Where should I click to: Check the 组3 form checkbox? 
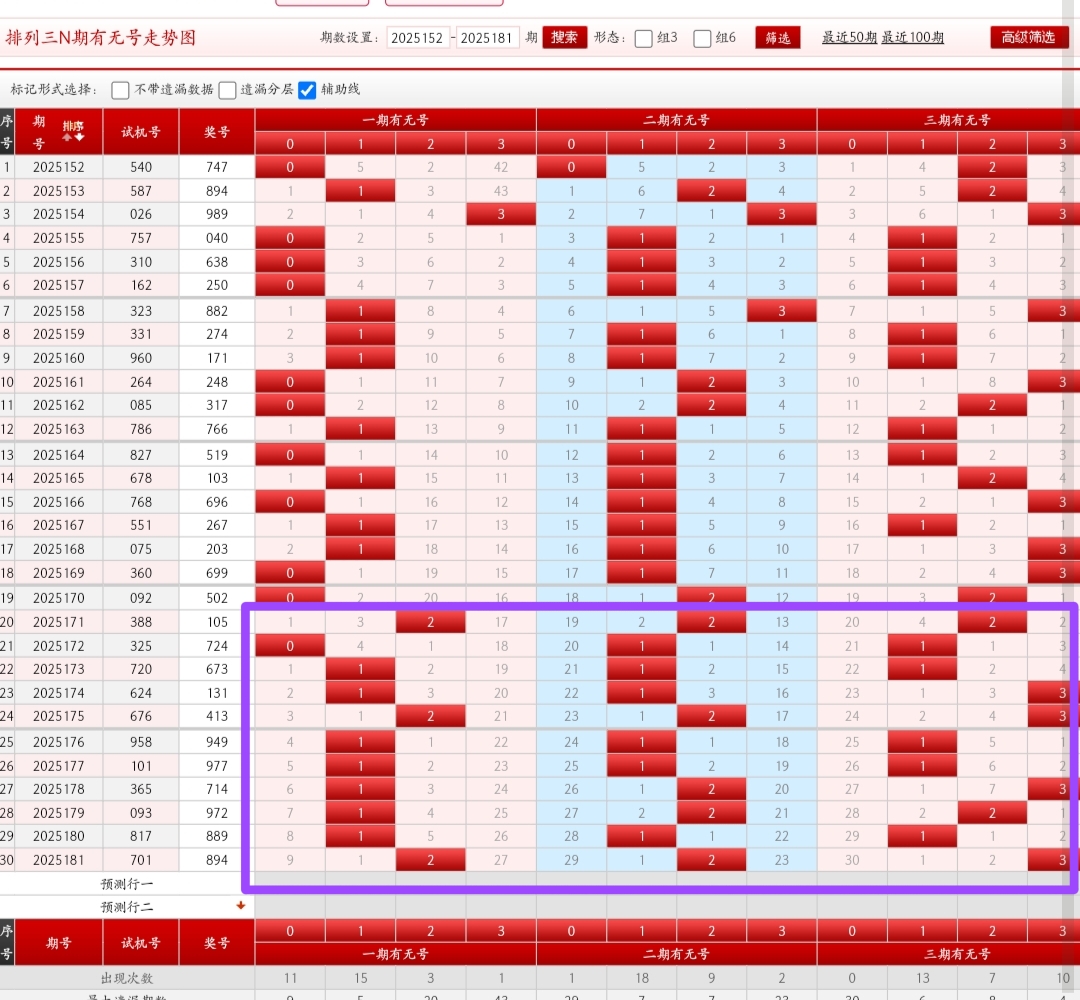644,38
